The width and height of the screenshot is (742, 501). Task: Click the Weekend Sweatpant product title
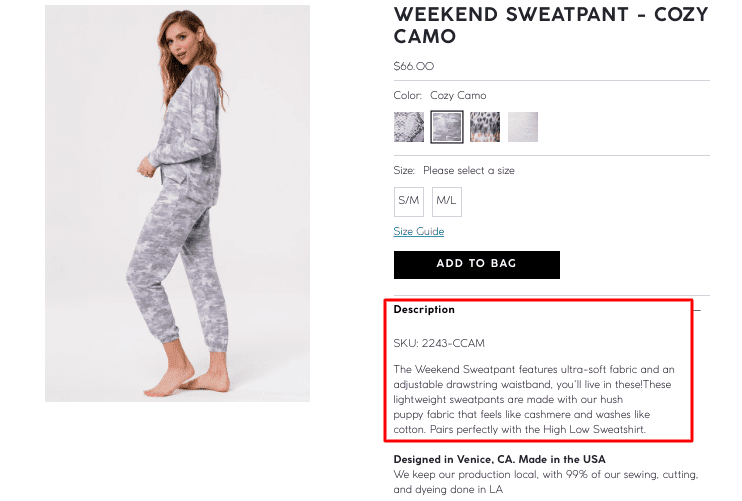click(x=550, y=26)
